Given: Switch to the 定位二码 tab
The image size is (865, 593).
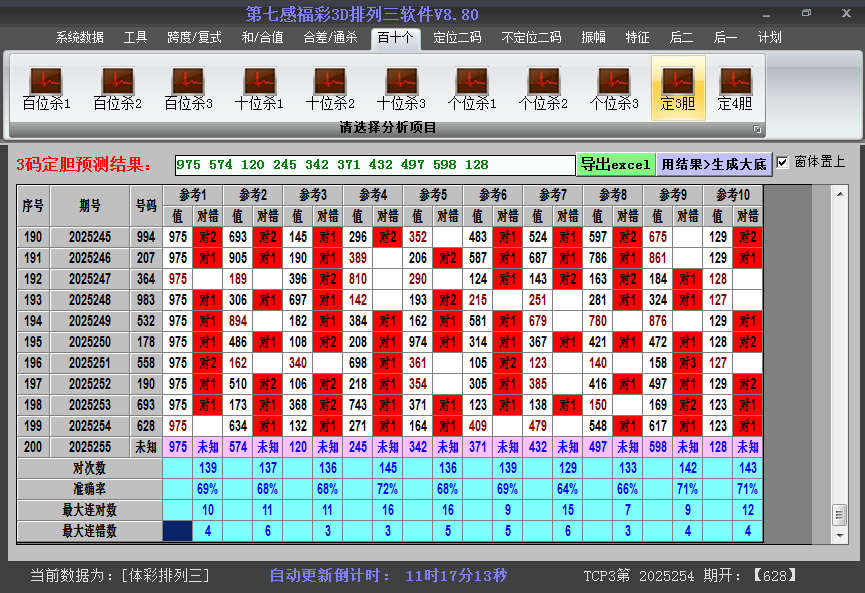Looking at the screenshot, I should coord(457,37).
